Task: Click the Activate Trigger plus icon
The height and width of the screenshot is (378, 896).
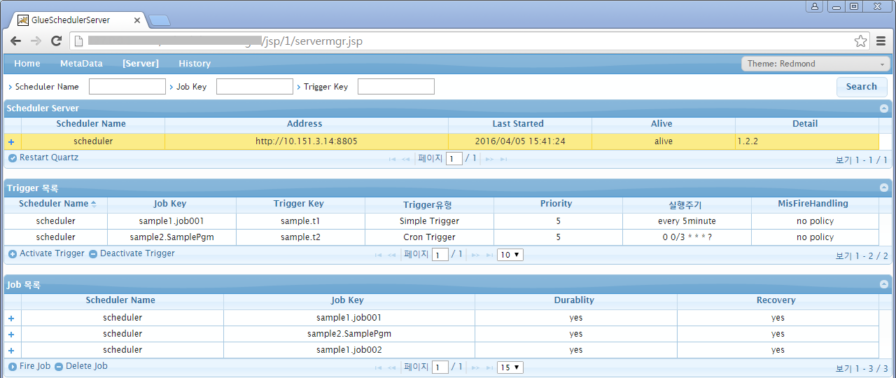Action: coord(13,254)
